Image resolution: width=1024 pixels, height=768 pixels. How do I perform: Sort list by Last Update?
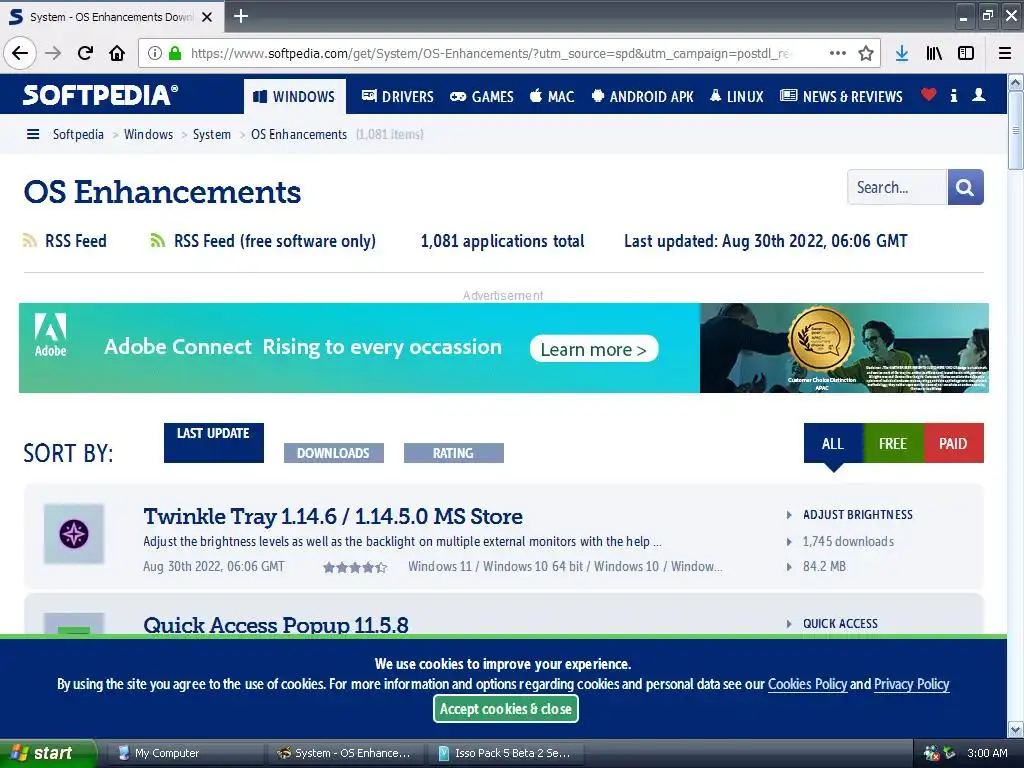click(214, 443)
